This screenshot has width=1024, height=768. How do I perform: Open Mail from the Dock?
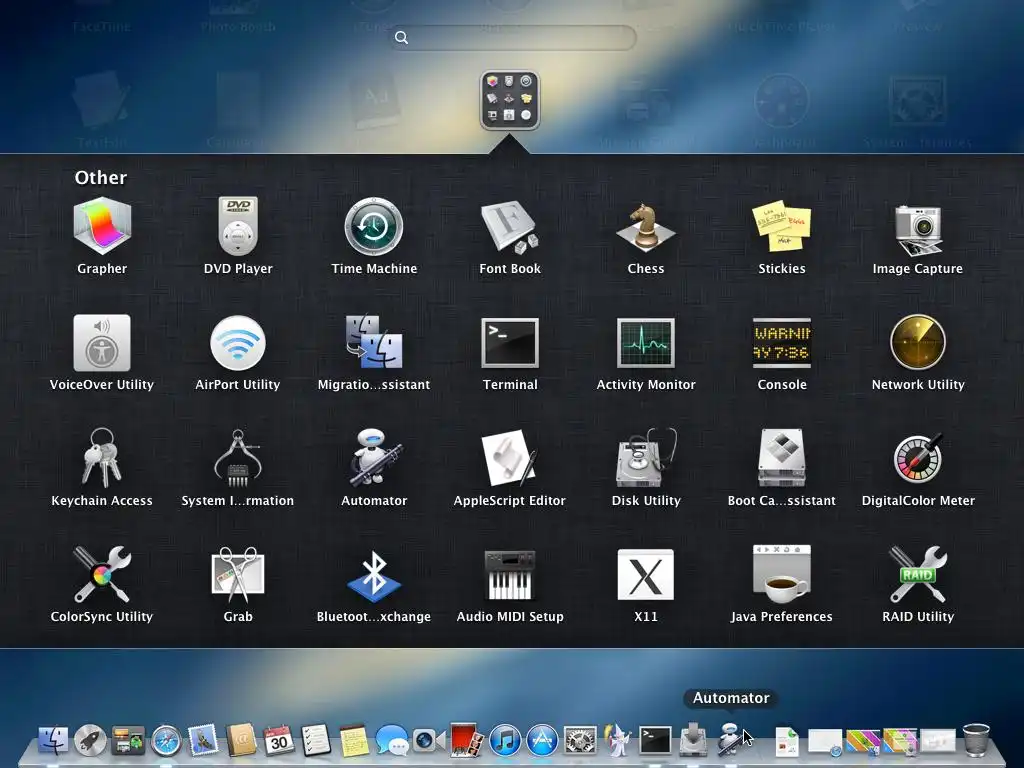(x=203, y=741)
